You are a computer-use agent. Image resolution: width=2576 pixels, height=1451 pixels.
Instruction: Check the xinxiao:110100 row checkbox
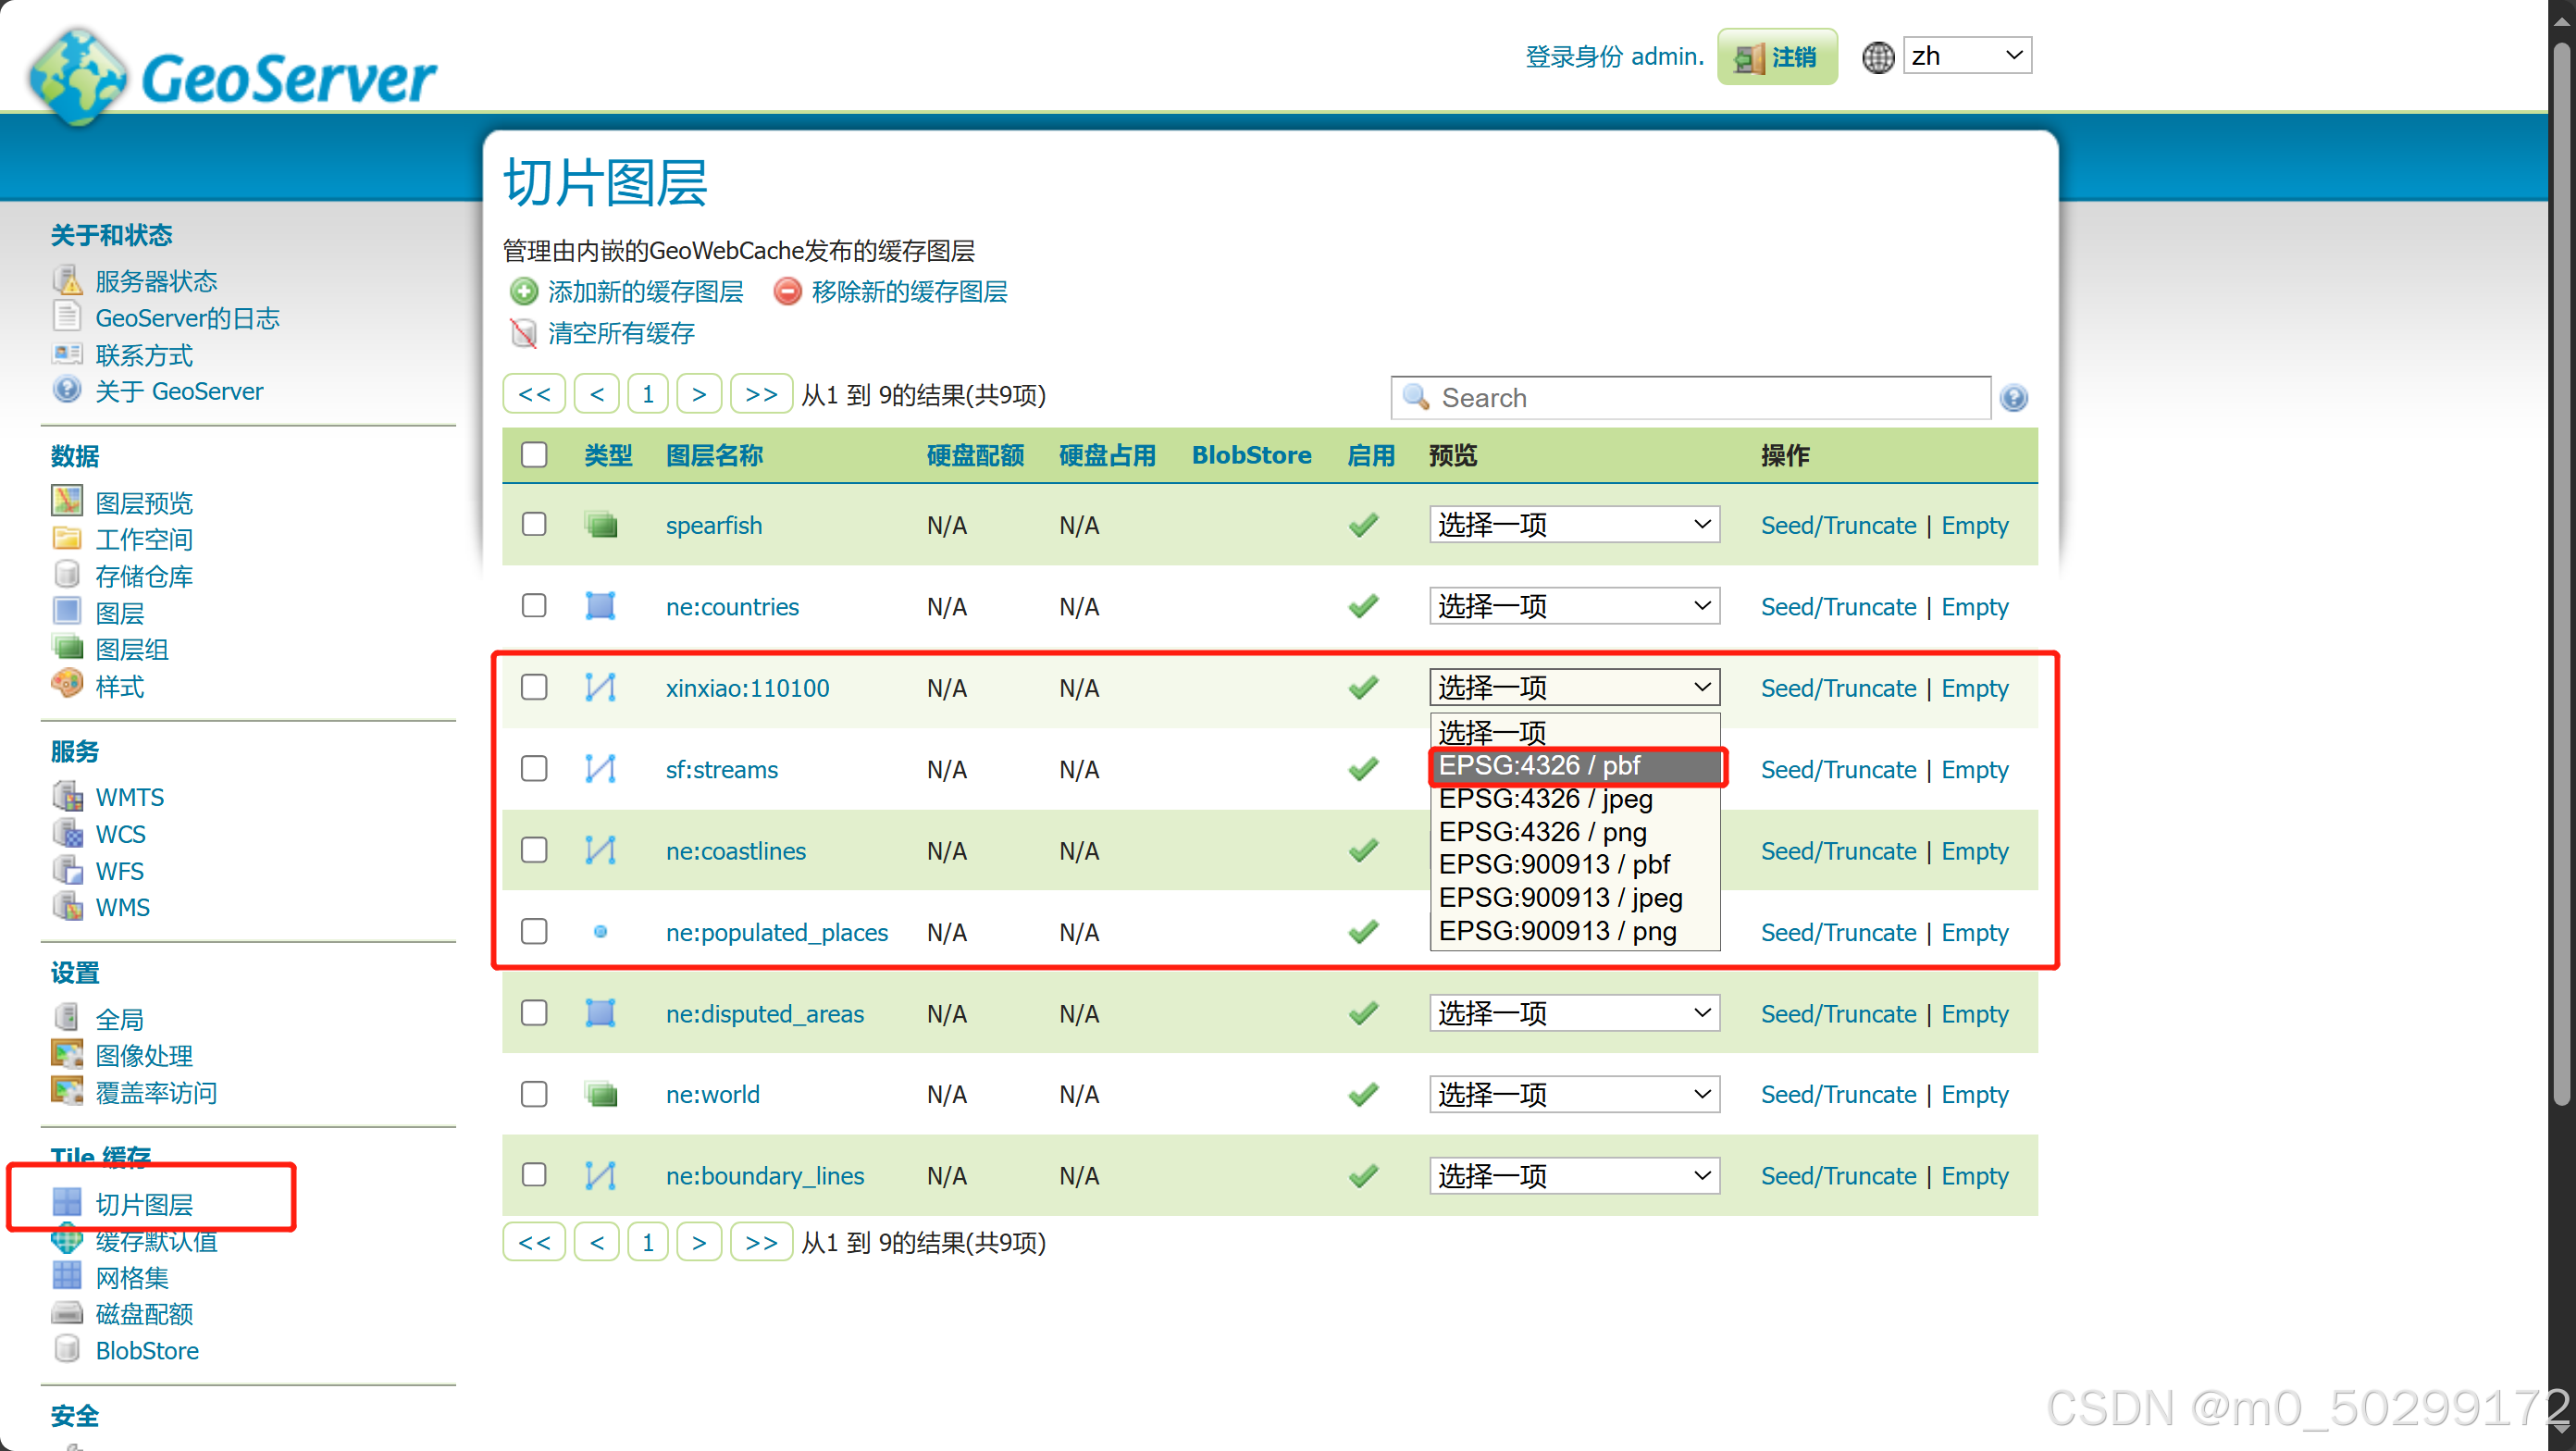click(x=534, y=687)
